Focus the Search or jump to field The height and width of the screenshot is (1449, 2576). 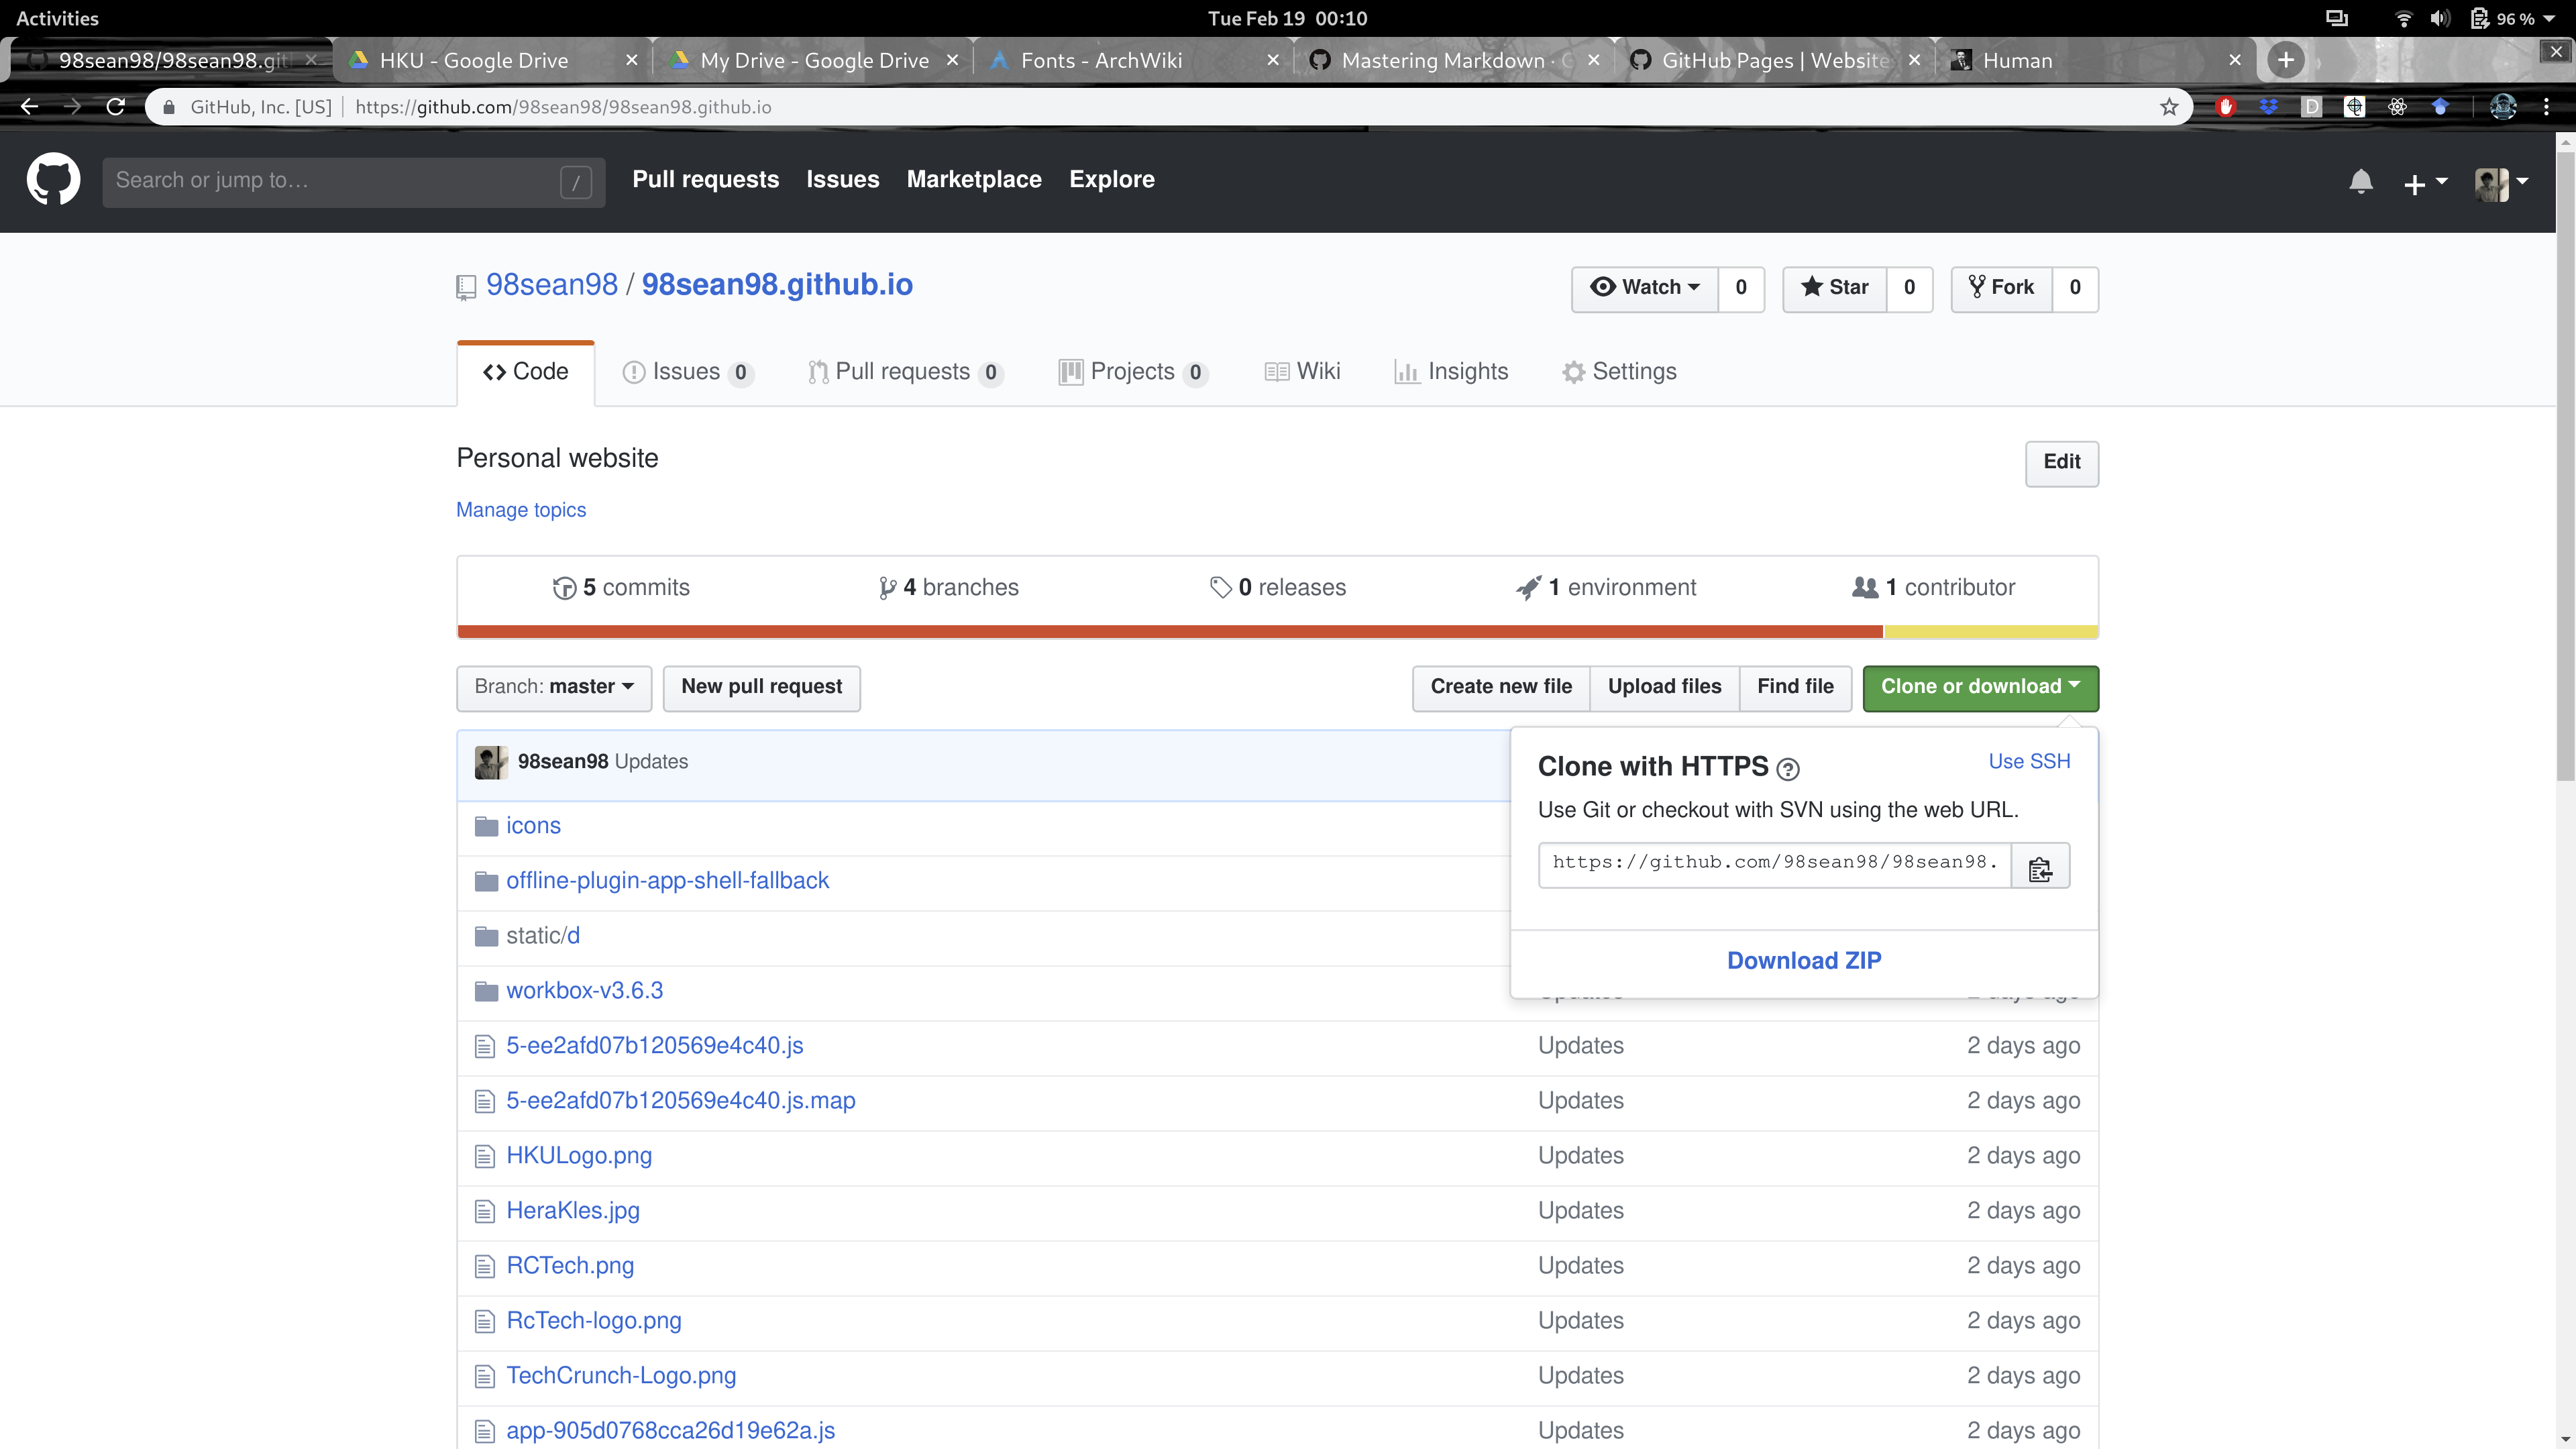[353, 182]
